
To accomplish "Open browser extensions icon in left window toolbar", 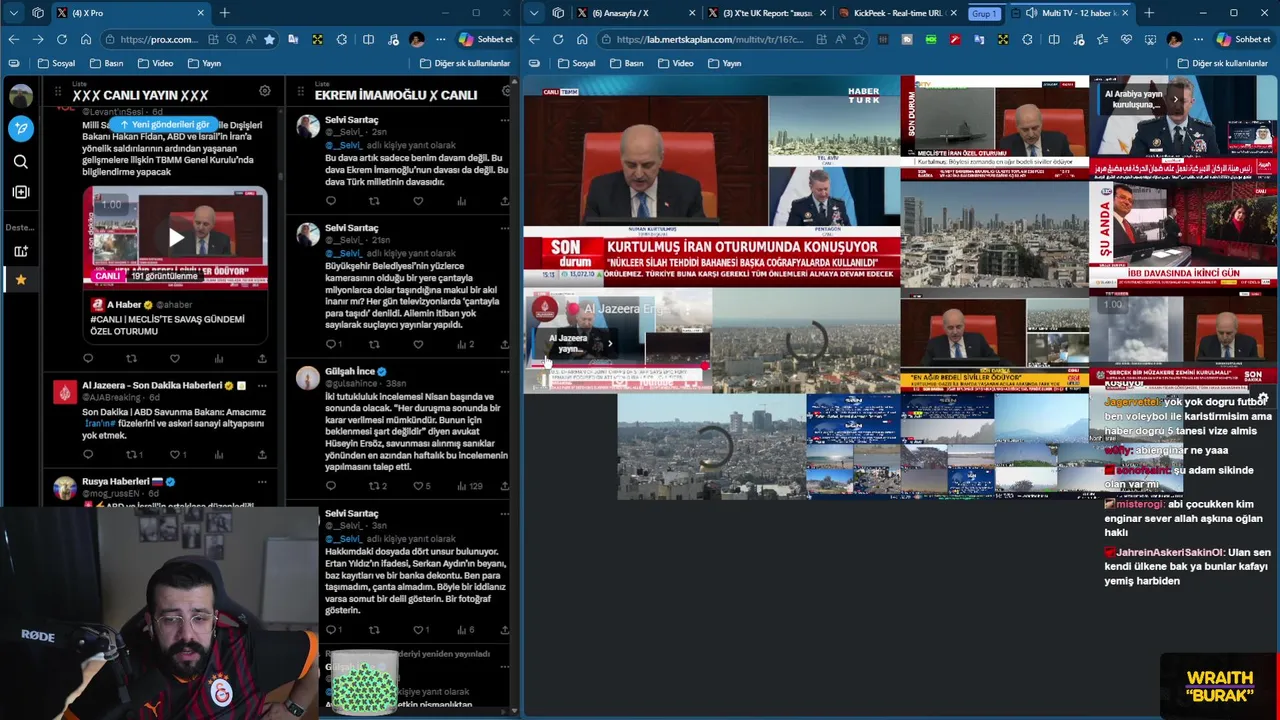I will (342, 39).
